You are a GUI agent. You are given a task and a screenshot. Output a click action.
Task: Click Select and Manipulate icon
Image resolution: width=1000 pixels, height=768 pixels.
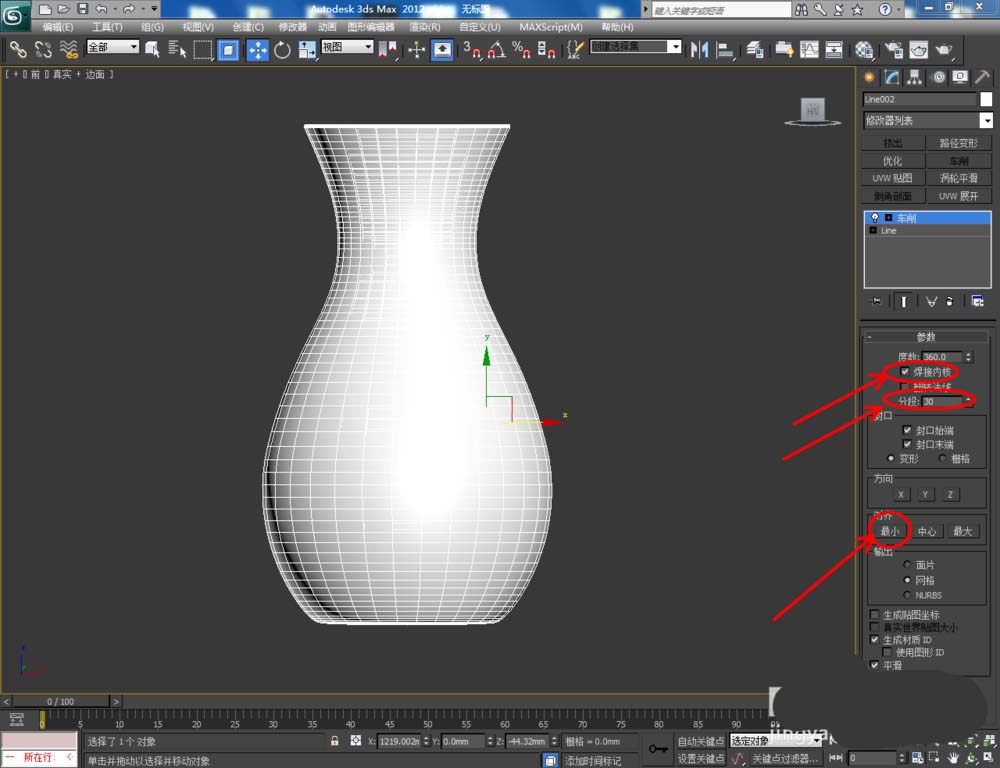[x=416, y=49]
